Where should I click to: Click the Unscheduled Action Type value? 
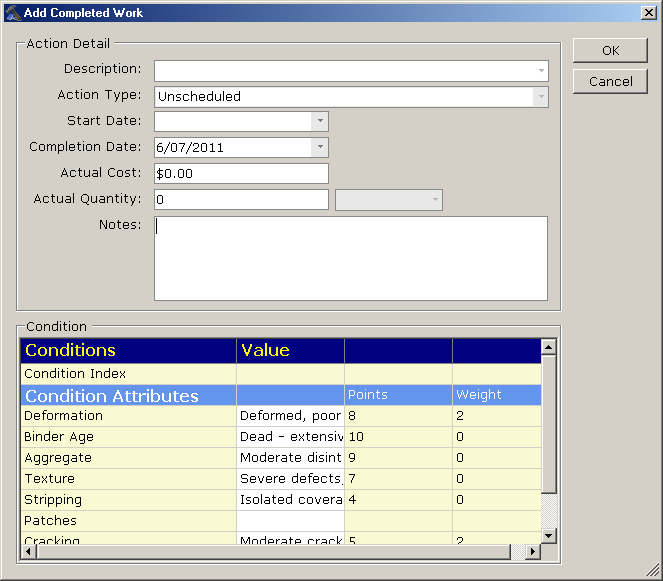(x=199, y=96)
